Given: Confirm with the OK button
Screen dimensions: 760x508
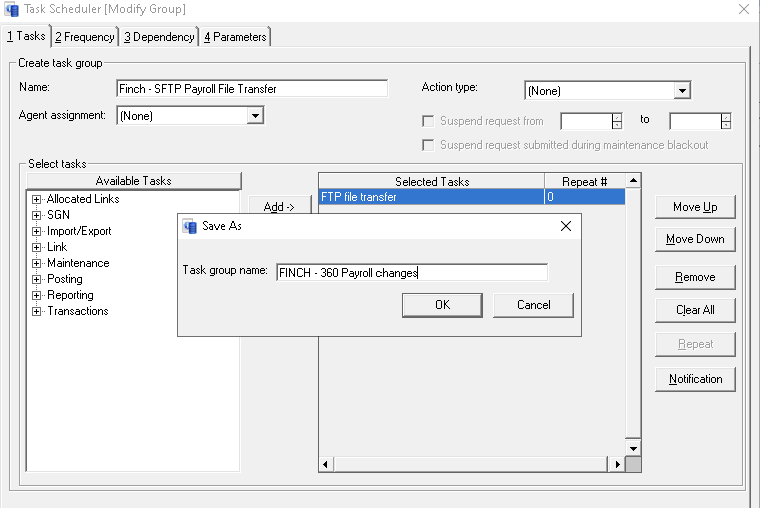Looking at the screenshot, I should click(442, 305).
